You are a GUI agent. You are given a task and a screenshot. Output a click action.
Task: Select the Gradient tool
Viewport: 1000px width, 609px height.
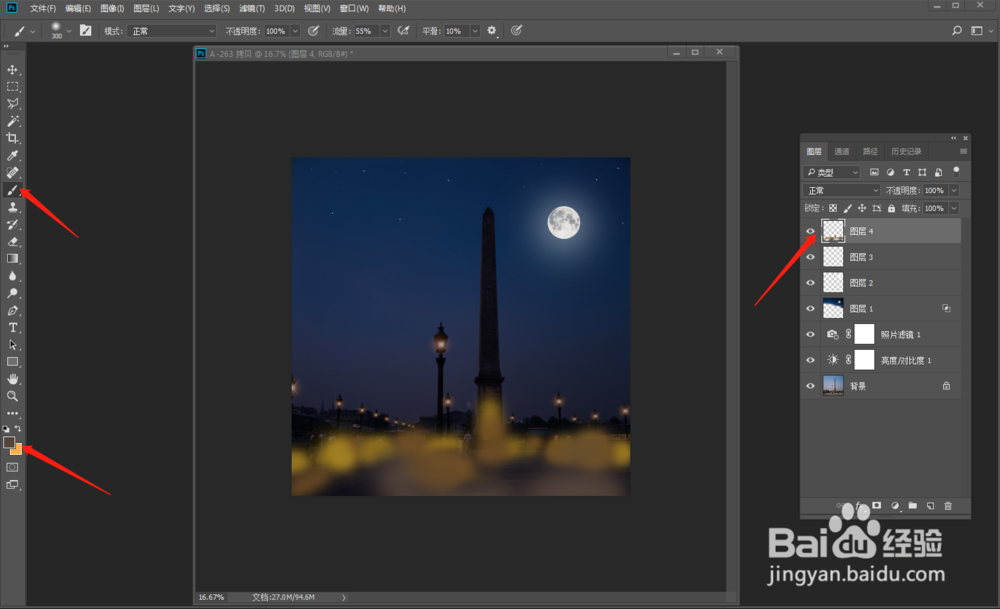[x=12, y=259]
